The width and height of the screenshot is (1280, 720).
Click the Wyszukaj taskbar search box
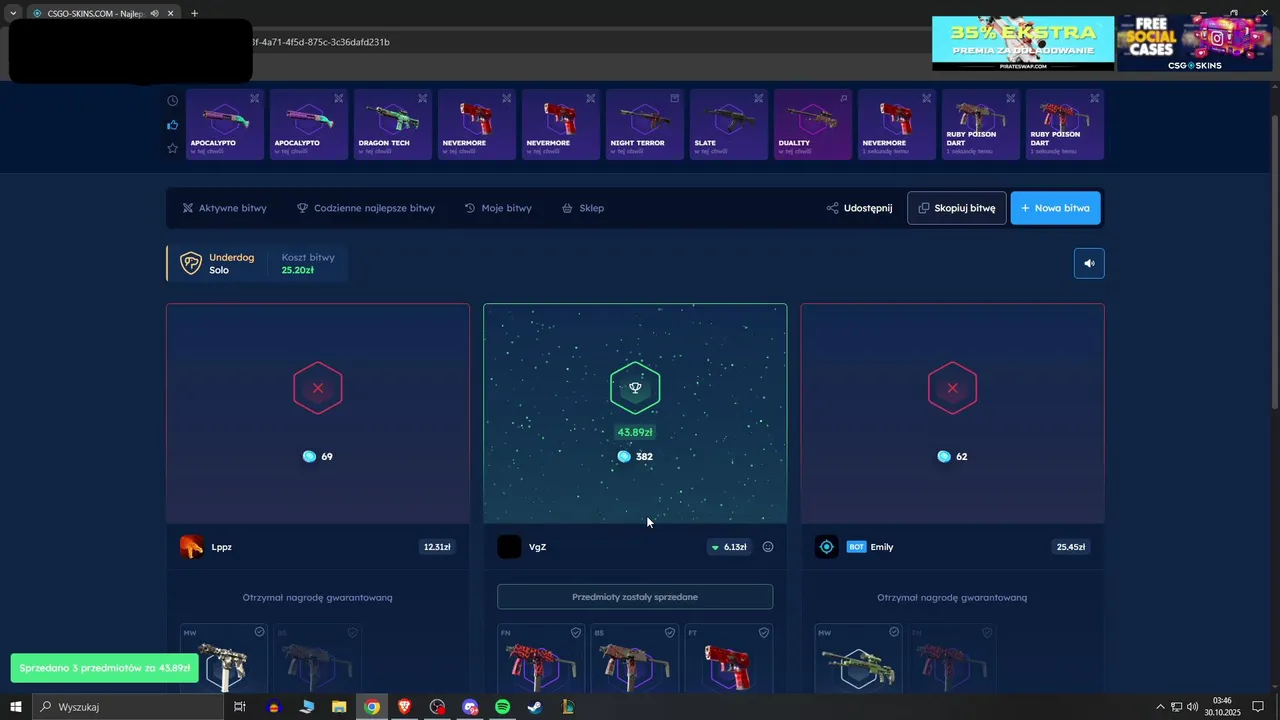(128, 707)
